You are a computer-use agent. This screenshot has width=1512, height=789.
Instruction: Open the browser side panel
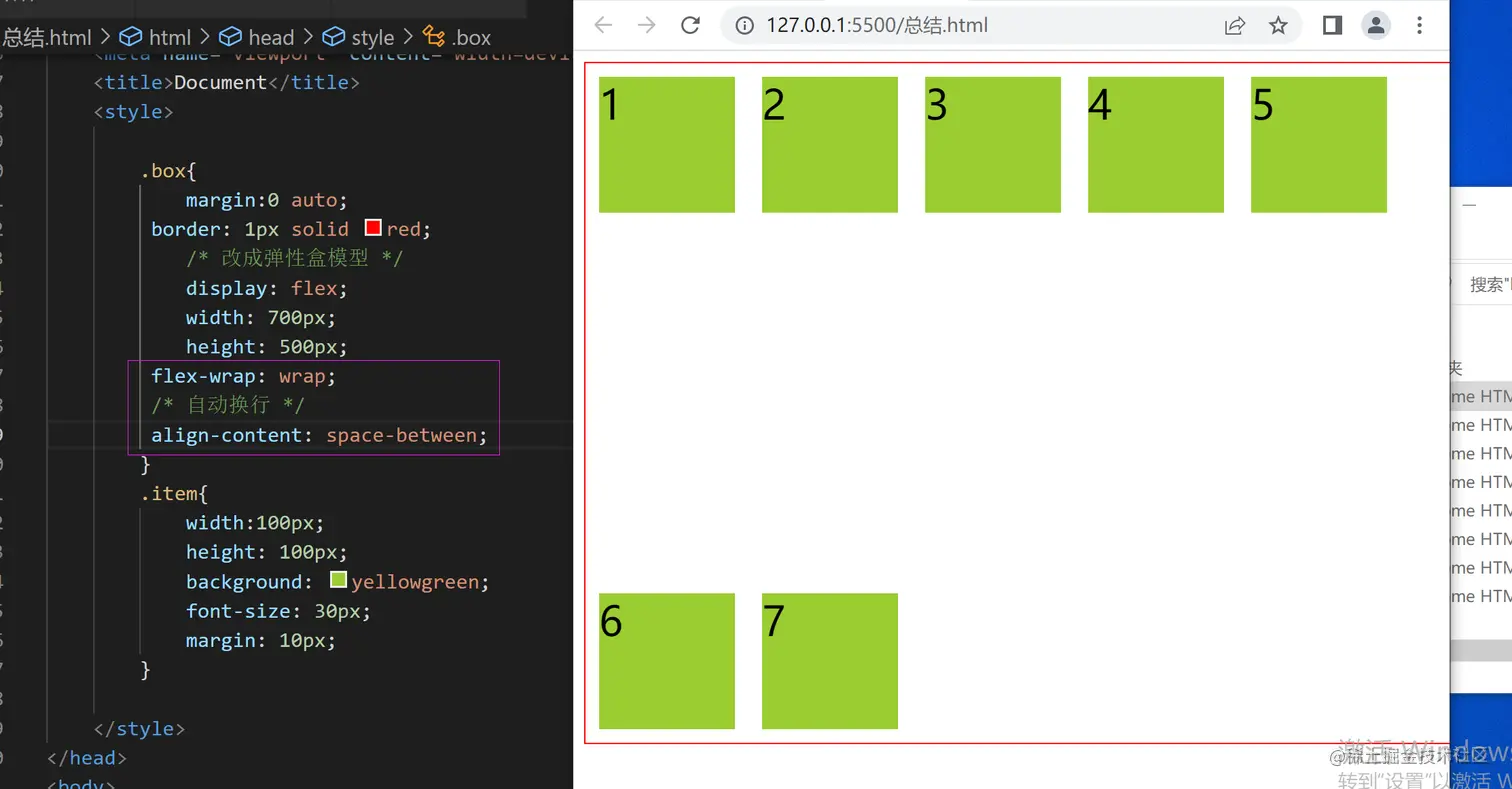1332,26
